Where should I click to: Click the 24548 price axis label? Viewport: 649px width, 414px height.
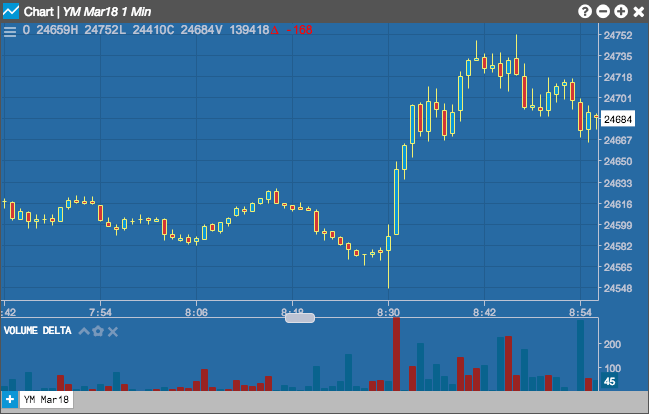[x=618, y=288]
